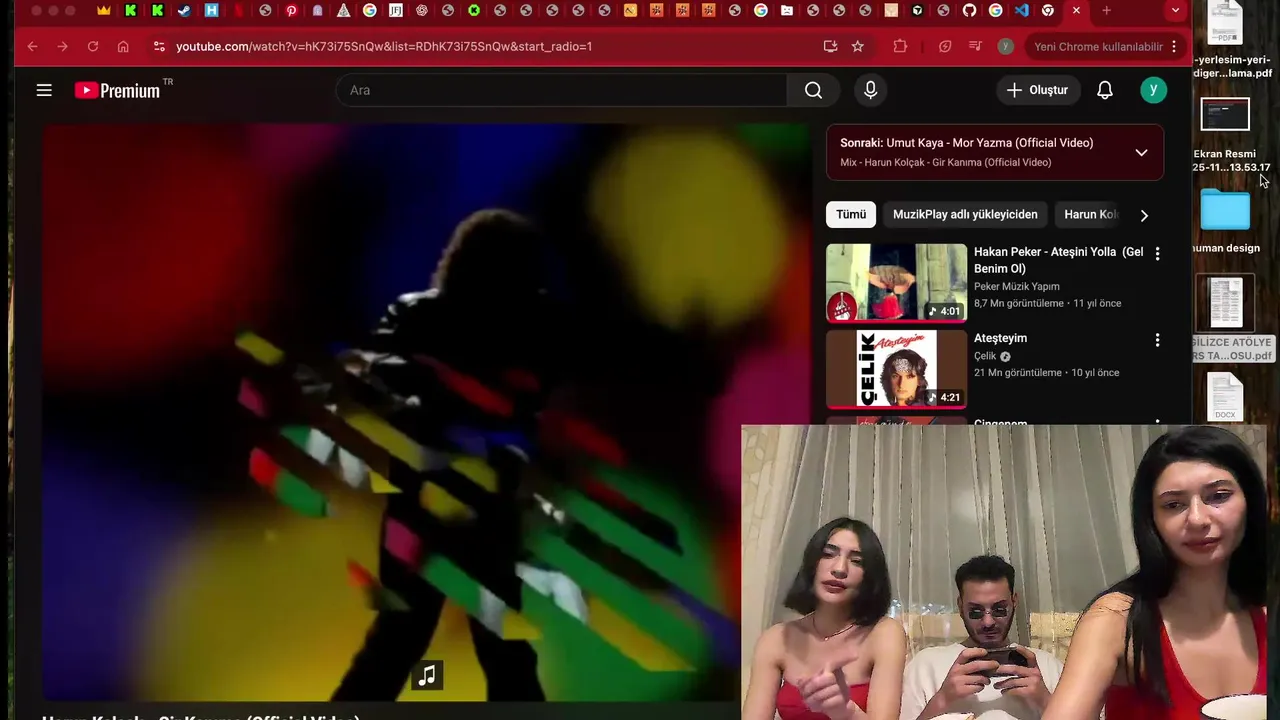
Task: Click 'Mix - Harun Kolçak - Gir Kanıma' text
Action: pyautogui.click(x=945, y=162)
